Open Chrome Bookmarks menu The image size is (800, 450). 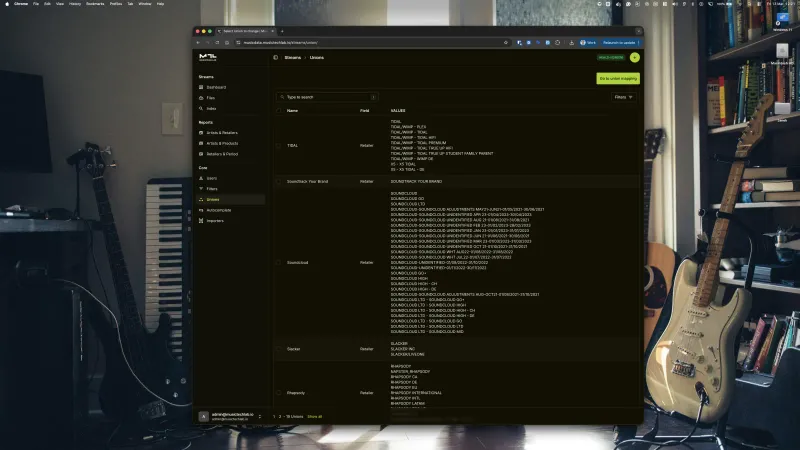(x=95, y=4)
